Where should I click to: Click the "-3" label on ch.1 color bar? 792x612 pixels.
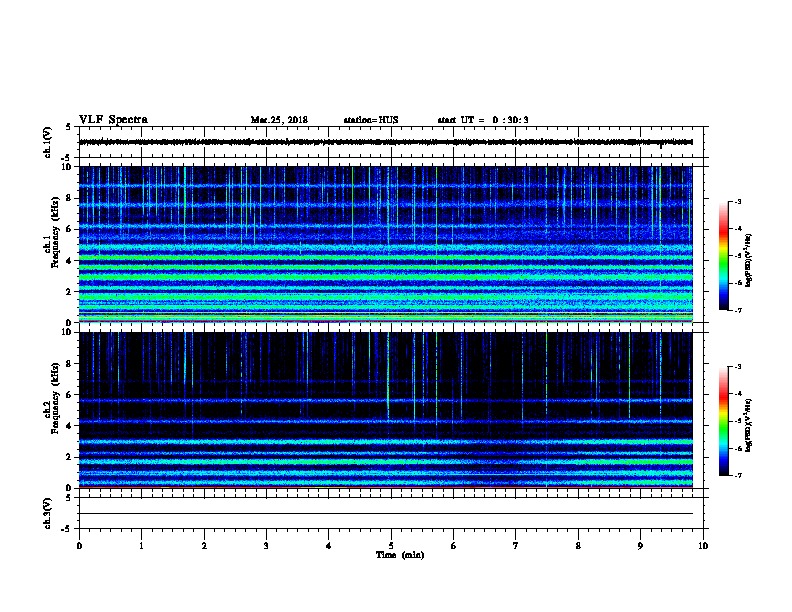(x=738, y=202)
